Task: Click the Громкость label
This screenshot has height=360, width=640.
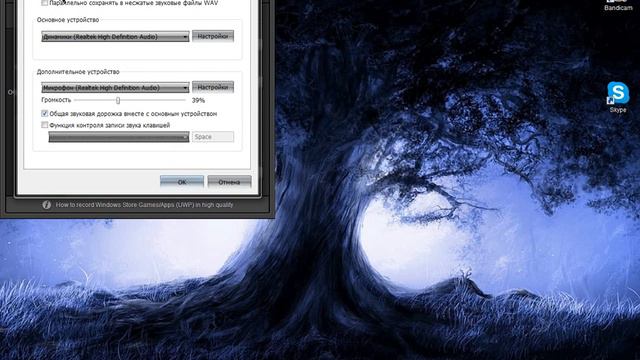Action: [x=56, y=100]
